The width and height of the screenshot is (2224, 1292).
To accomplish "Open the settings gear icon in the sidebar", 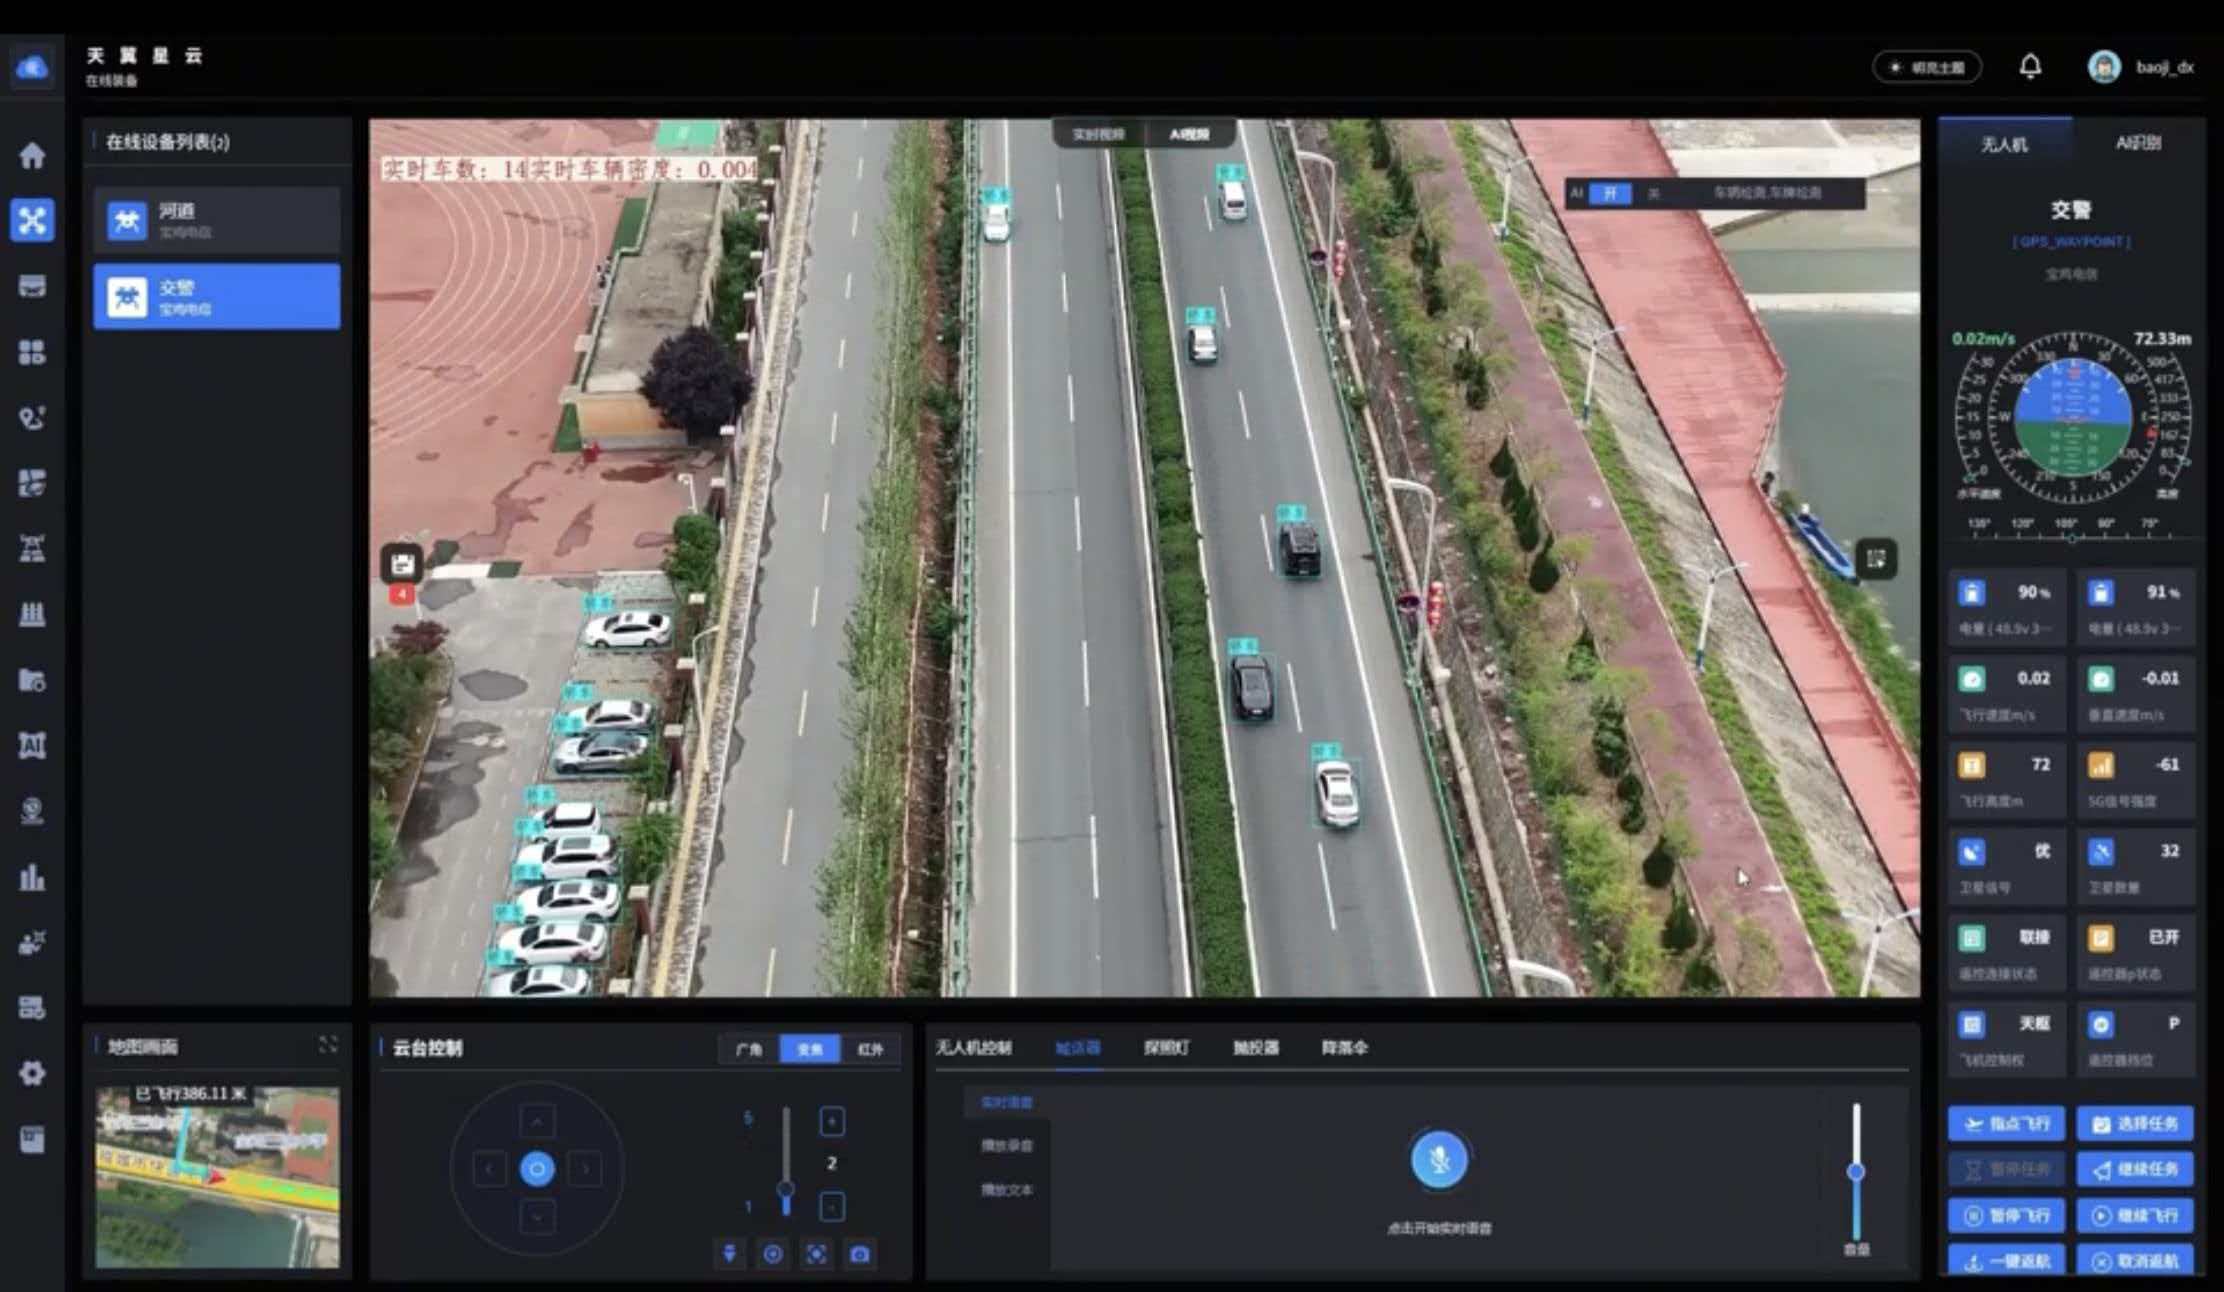I will coord(32,1073).
